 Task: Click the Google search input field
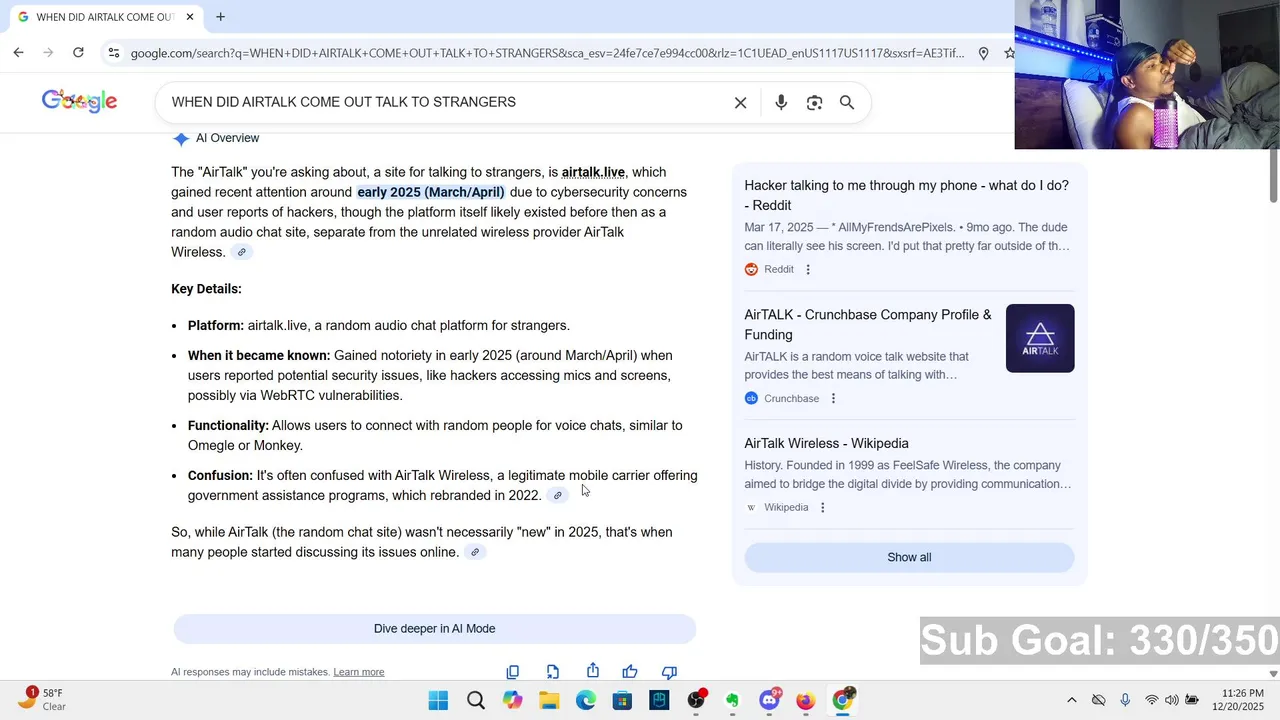tap(450, 102)
